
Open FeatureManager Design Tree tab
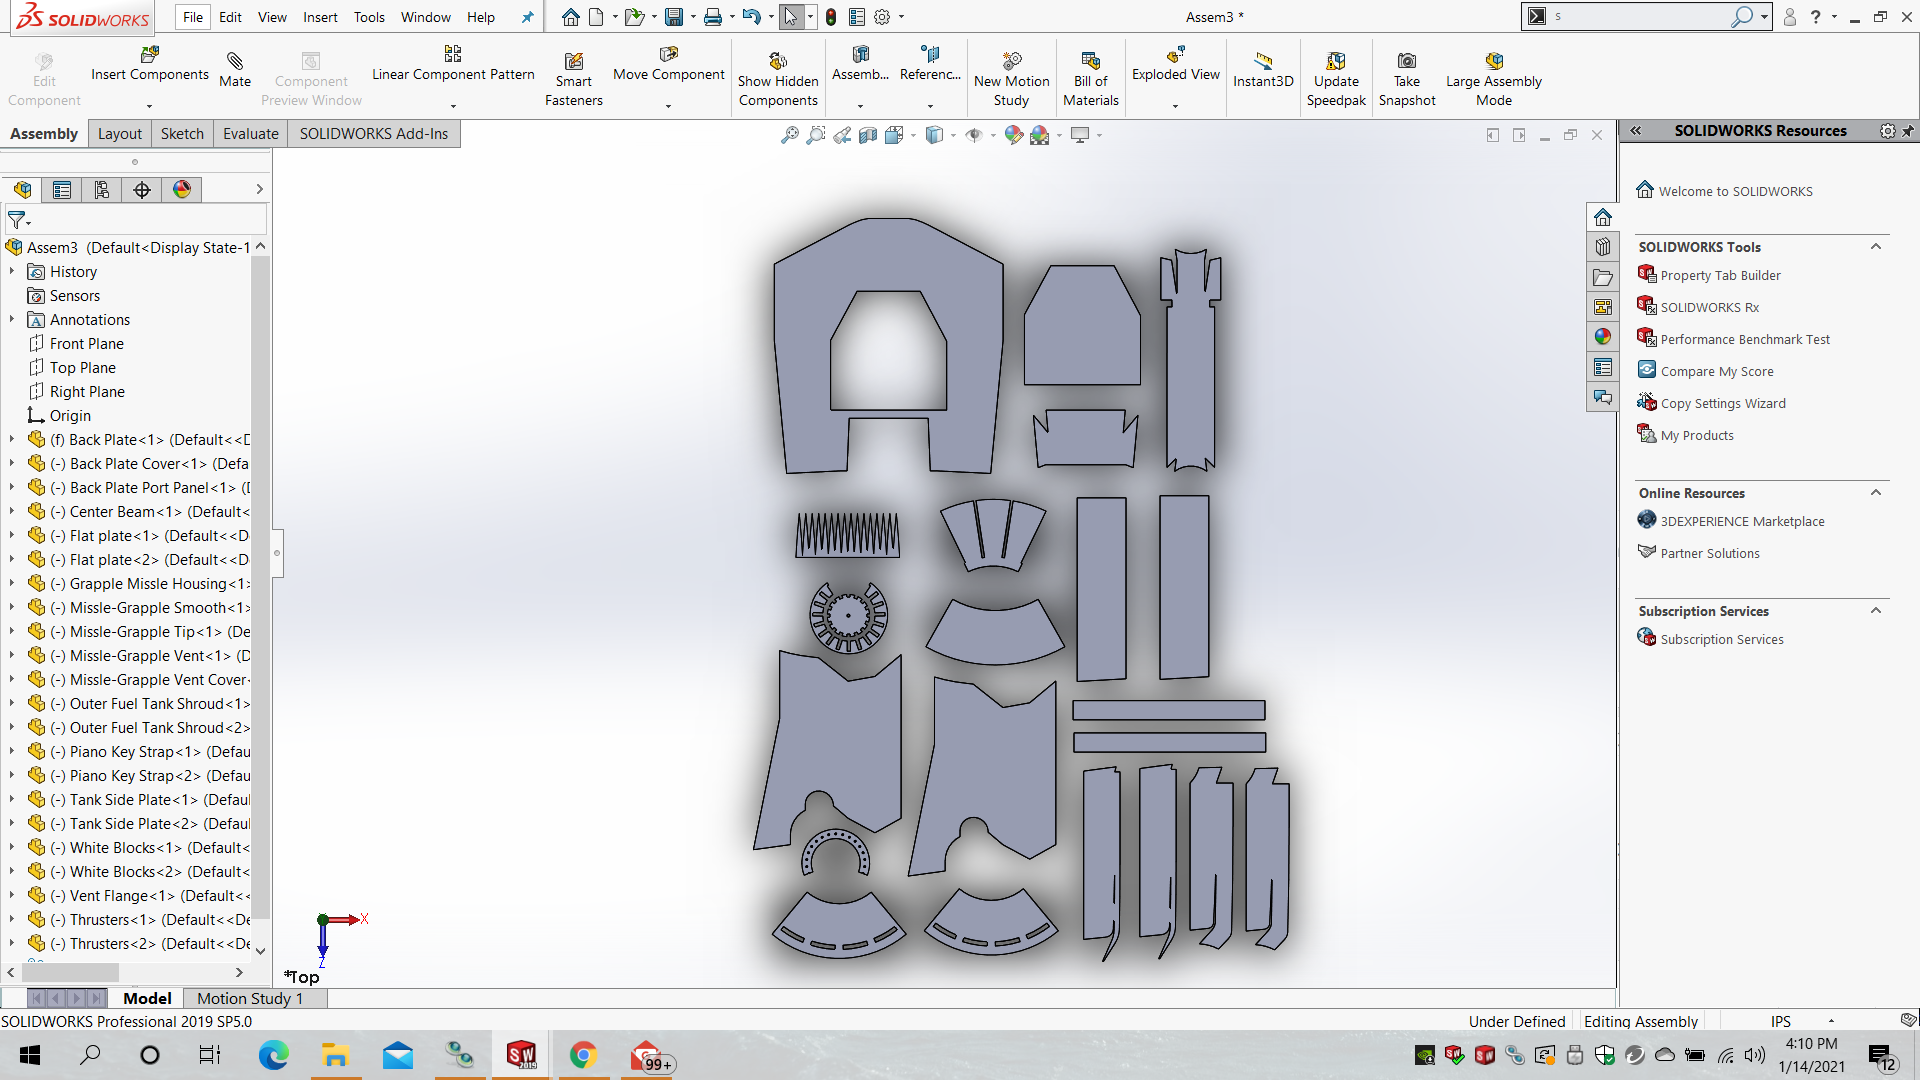[22, 190]
